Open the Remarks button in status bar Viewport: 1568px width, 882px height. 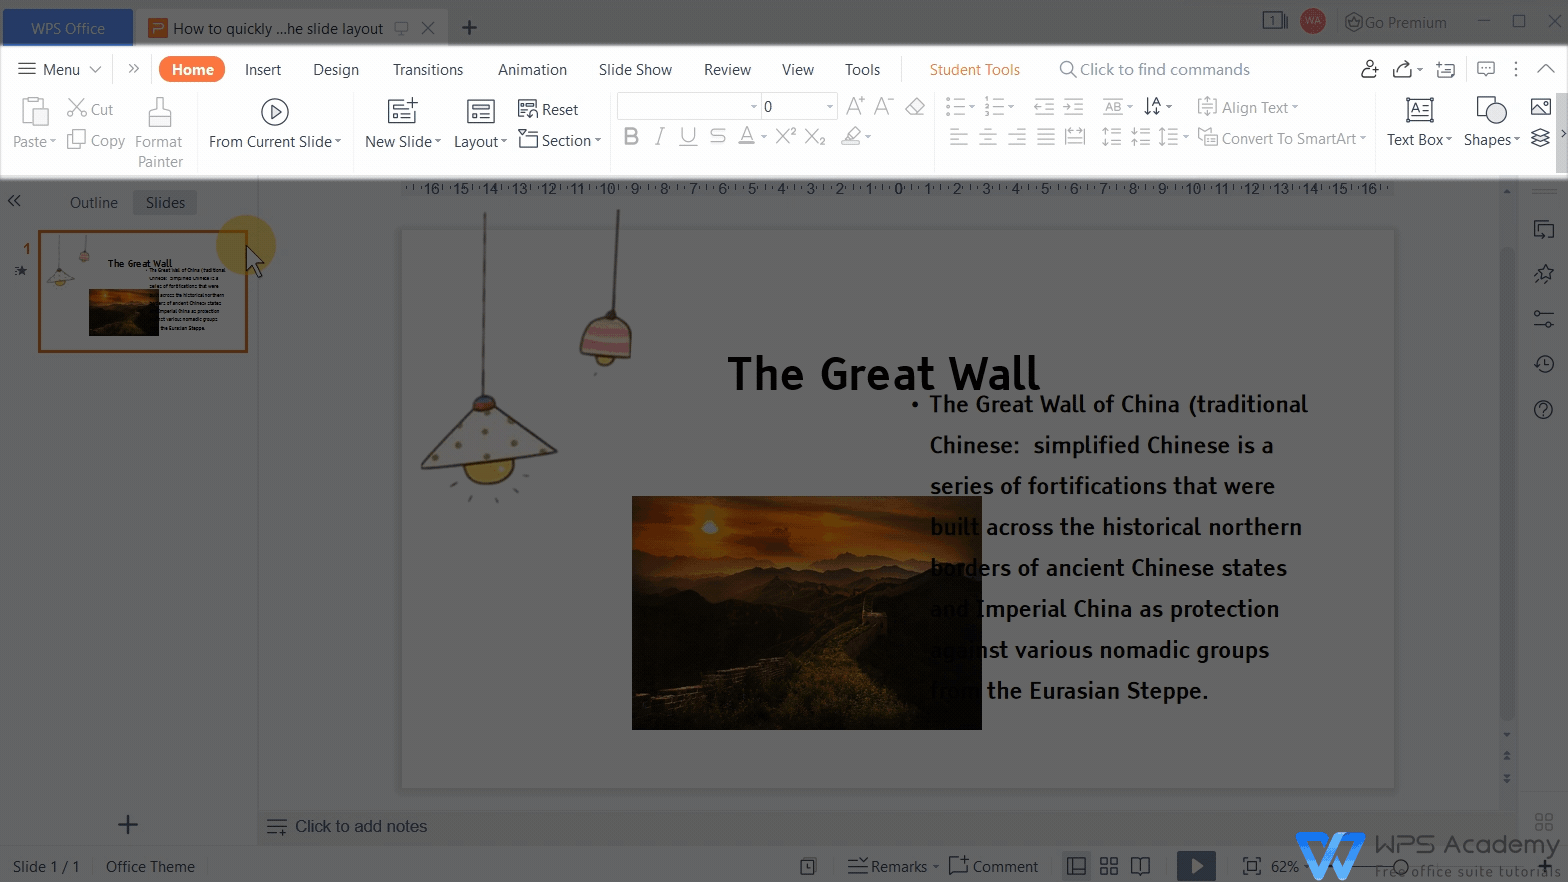pyautogui.click(x=893, y=866)
